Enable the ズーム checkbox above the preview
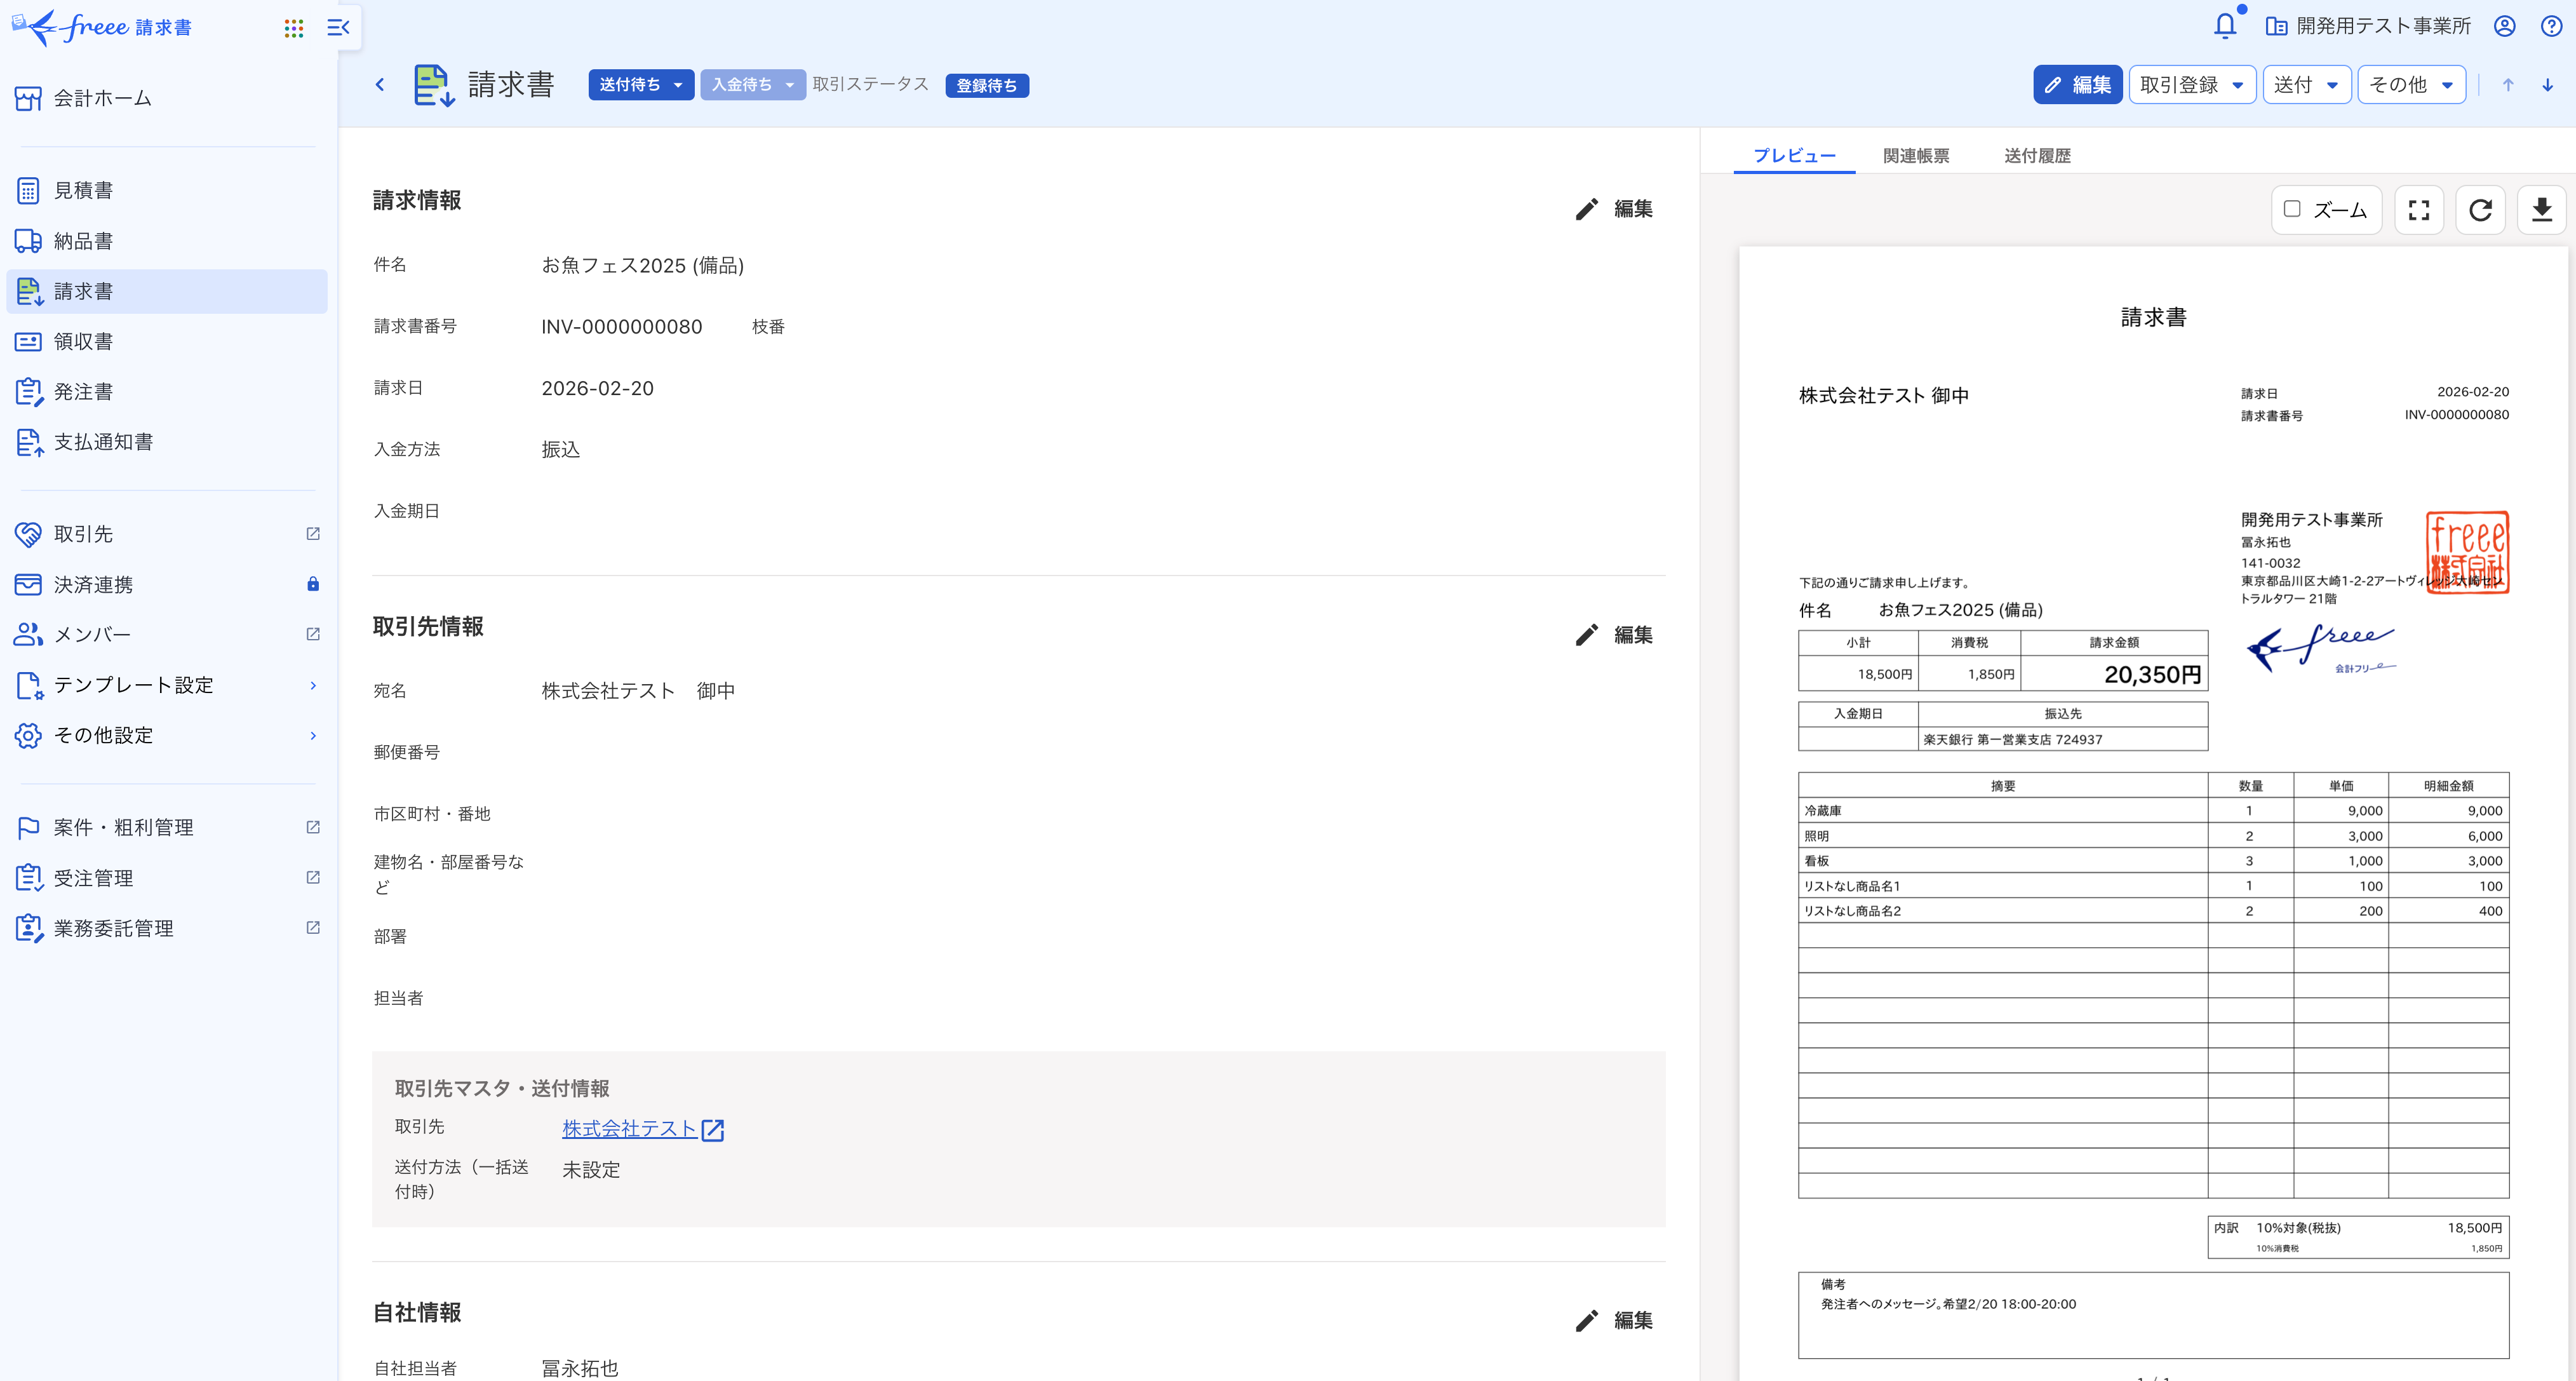The width and height of the screenshot is (2576, 1381). (2293, 209)
